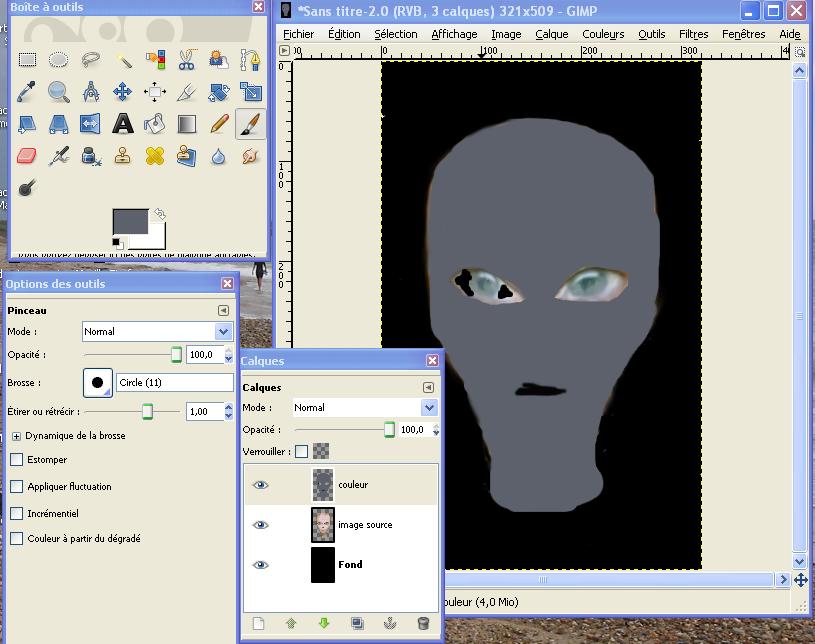
Task: Anchor the floating layer with anchor icon
Action: tap(390, 623)
